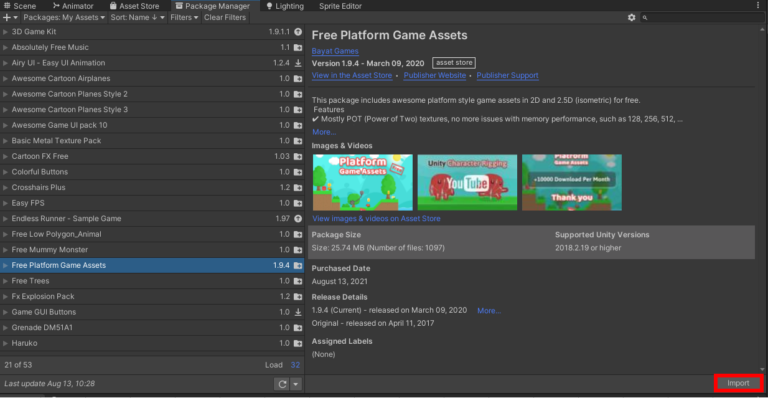Expand the Haruko entry arrow
768x398 pixels.
click(5, 343)
